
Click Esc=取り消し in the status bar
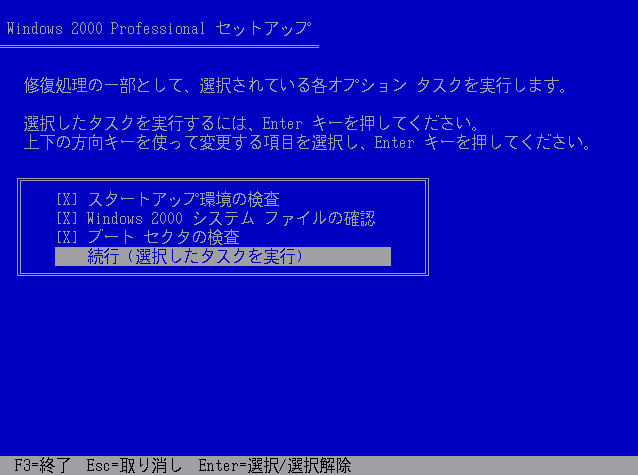point(134,466)
